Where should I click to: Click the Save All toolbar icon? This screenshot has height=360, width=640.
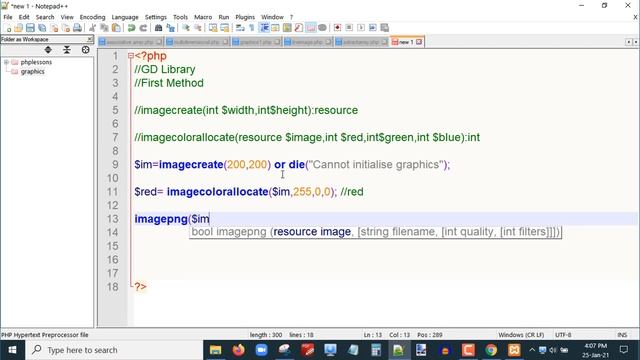[x=42, y=28]
